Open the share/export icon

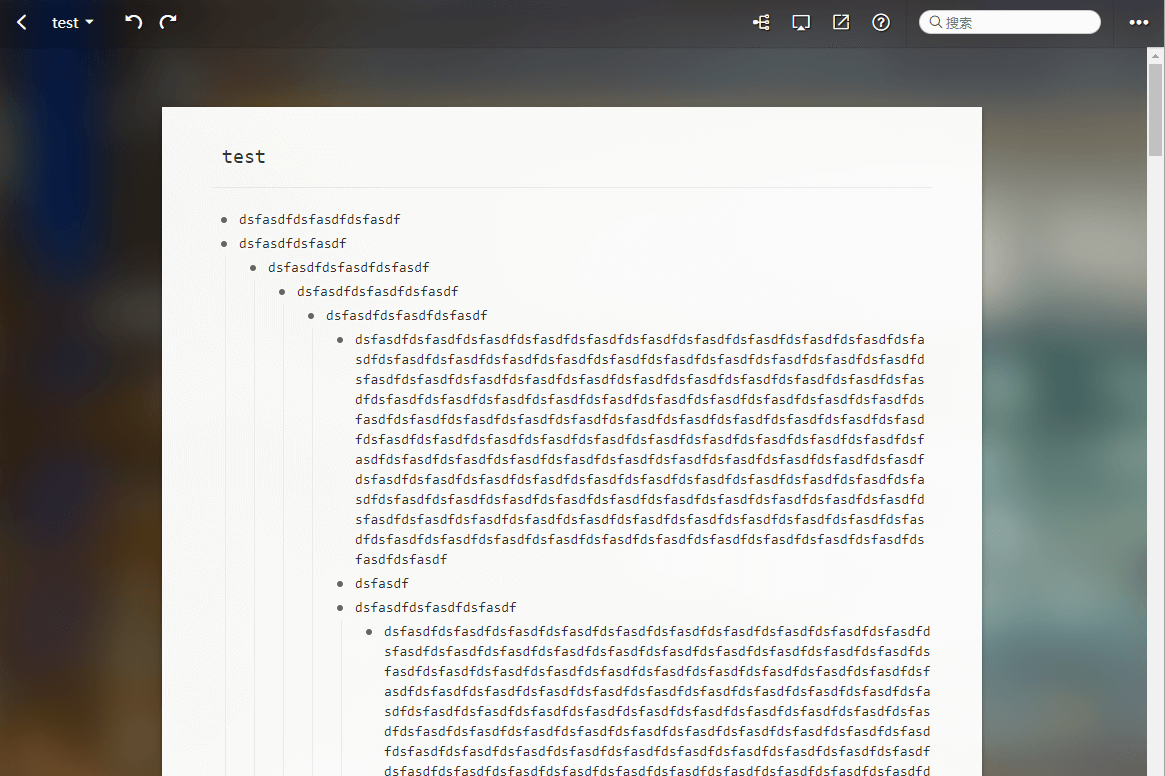coord(841,22)
